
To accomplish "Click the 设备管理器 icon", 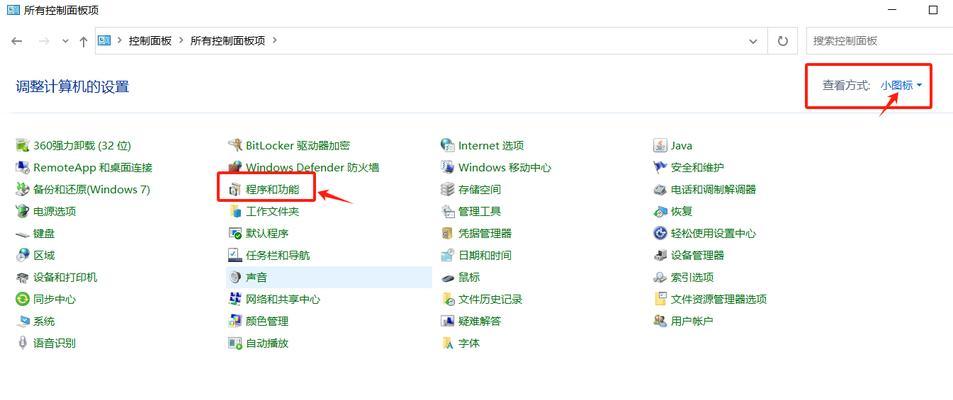I will pyautogui.click(x=660, y=255).
